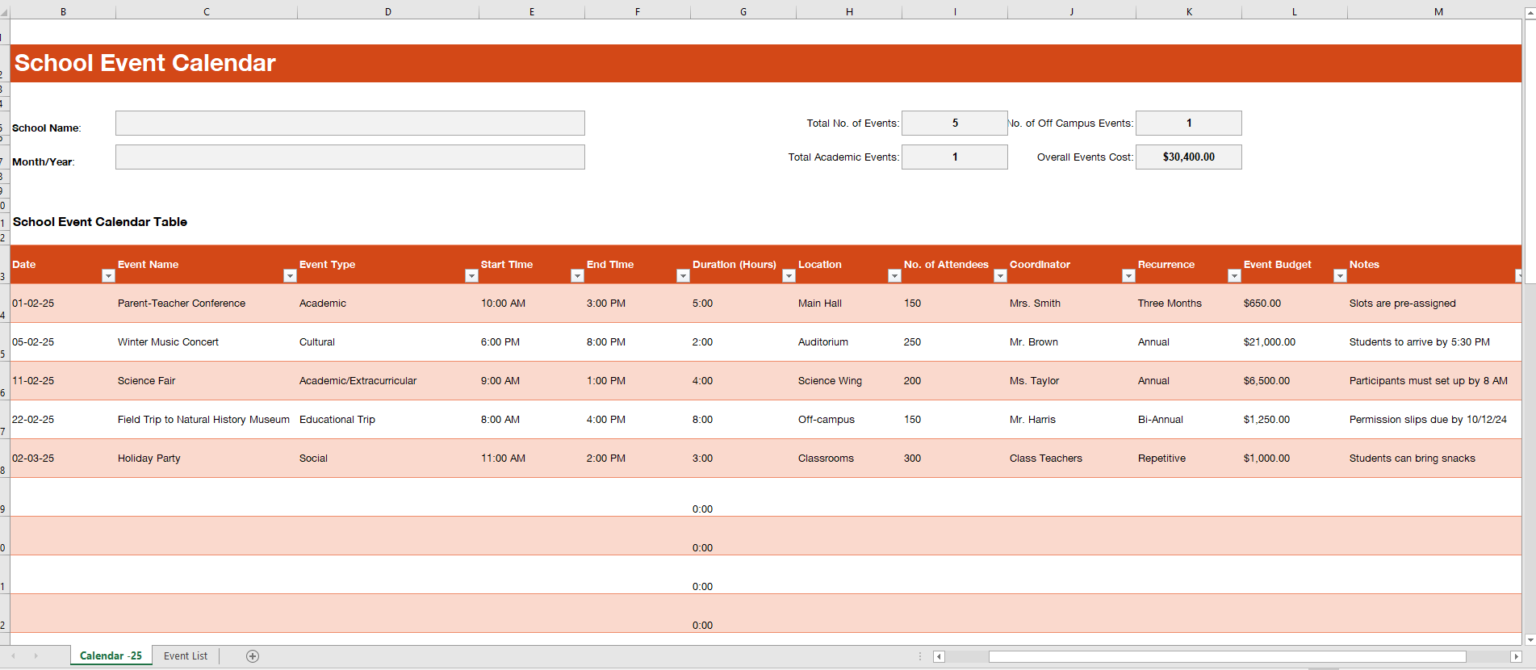Open the Event Type filter dropdown
Screen dimensions: 1536x670
[471, 276]
